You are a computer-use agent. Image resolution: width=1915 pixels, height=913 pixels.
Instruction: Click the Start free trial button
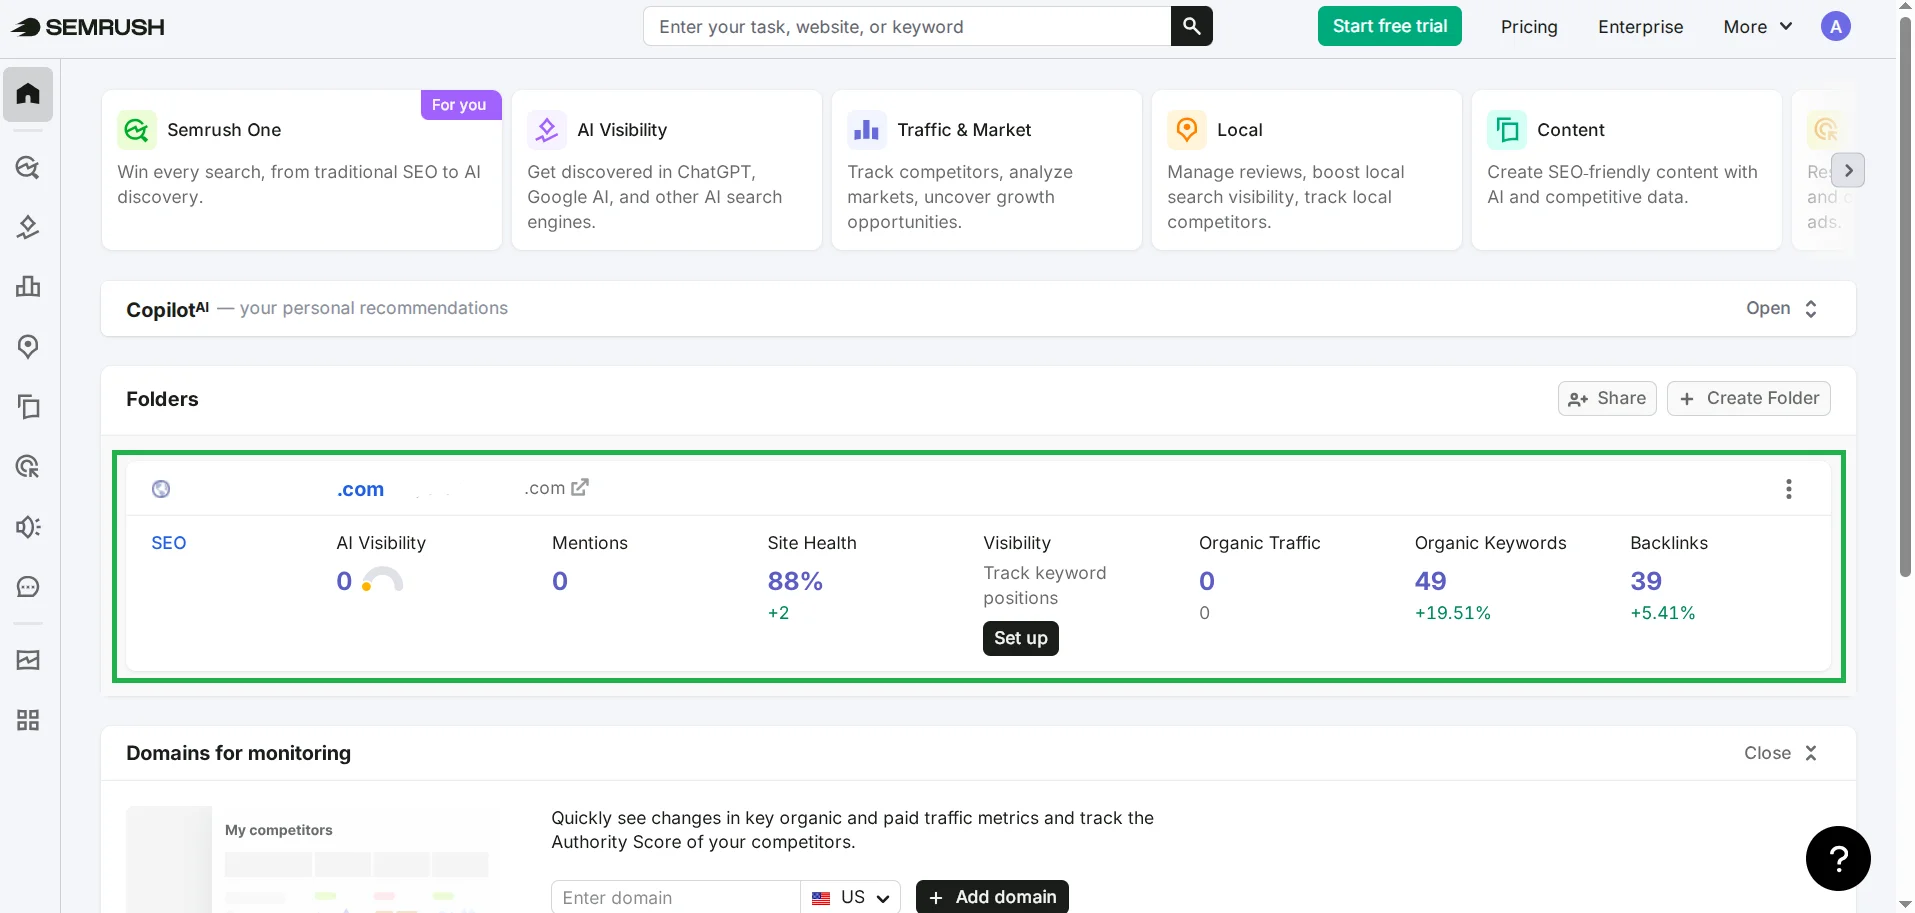pyautogui.click(x=1390, y=26)
